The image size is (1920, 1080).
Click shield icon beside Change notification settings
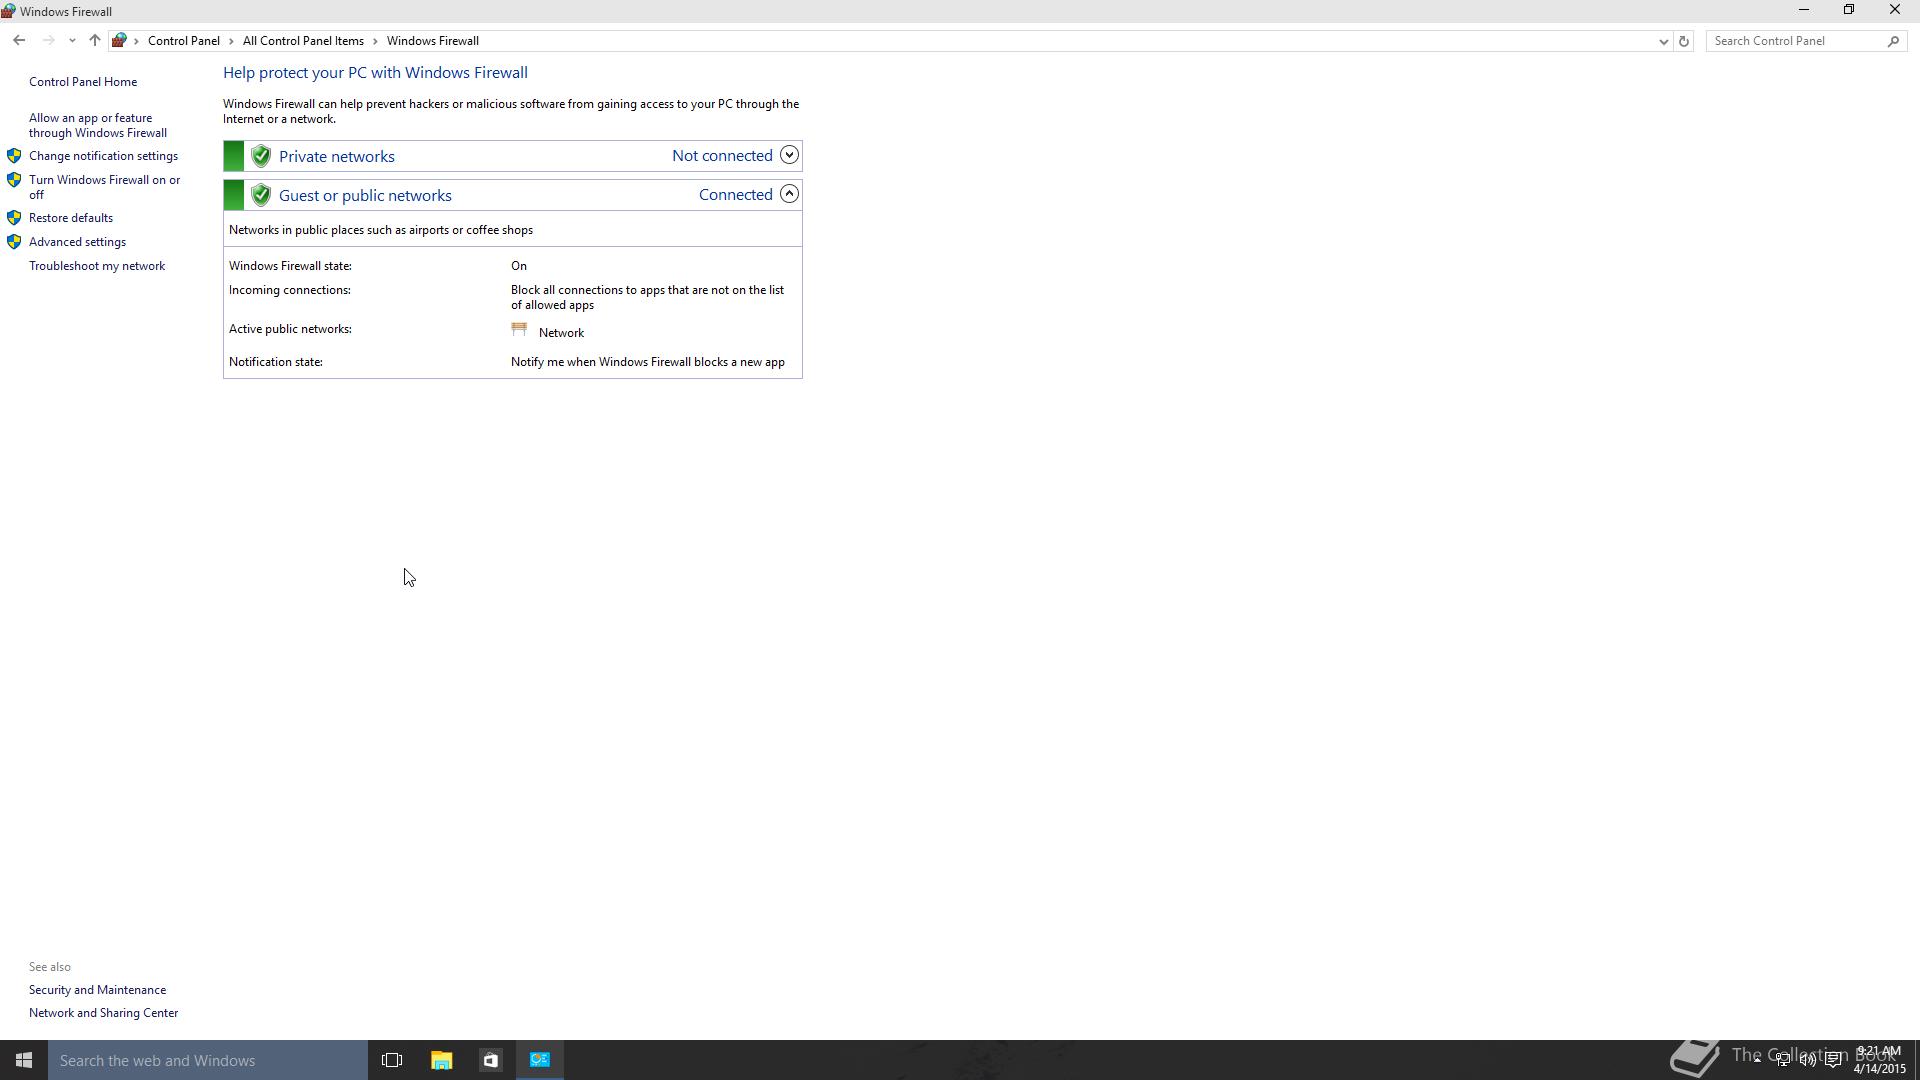click(x=14, y=156)
